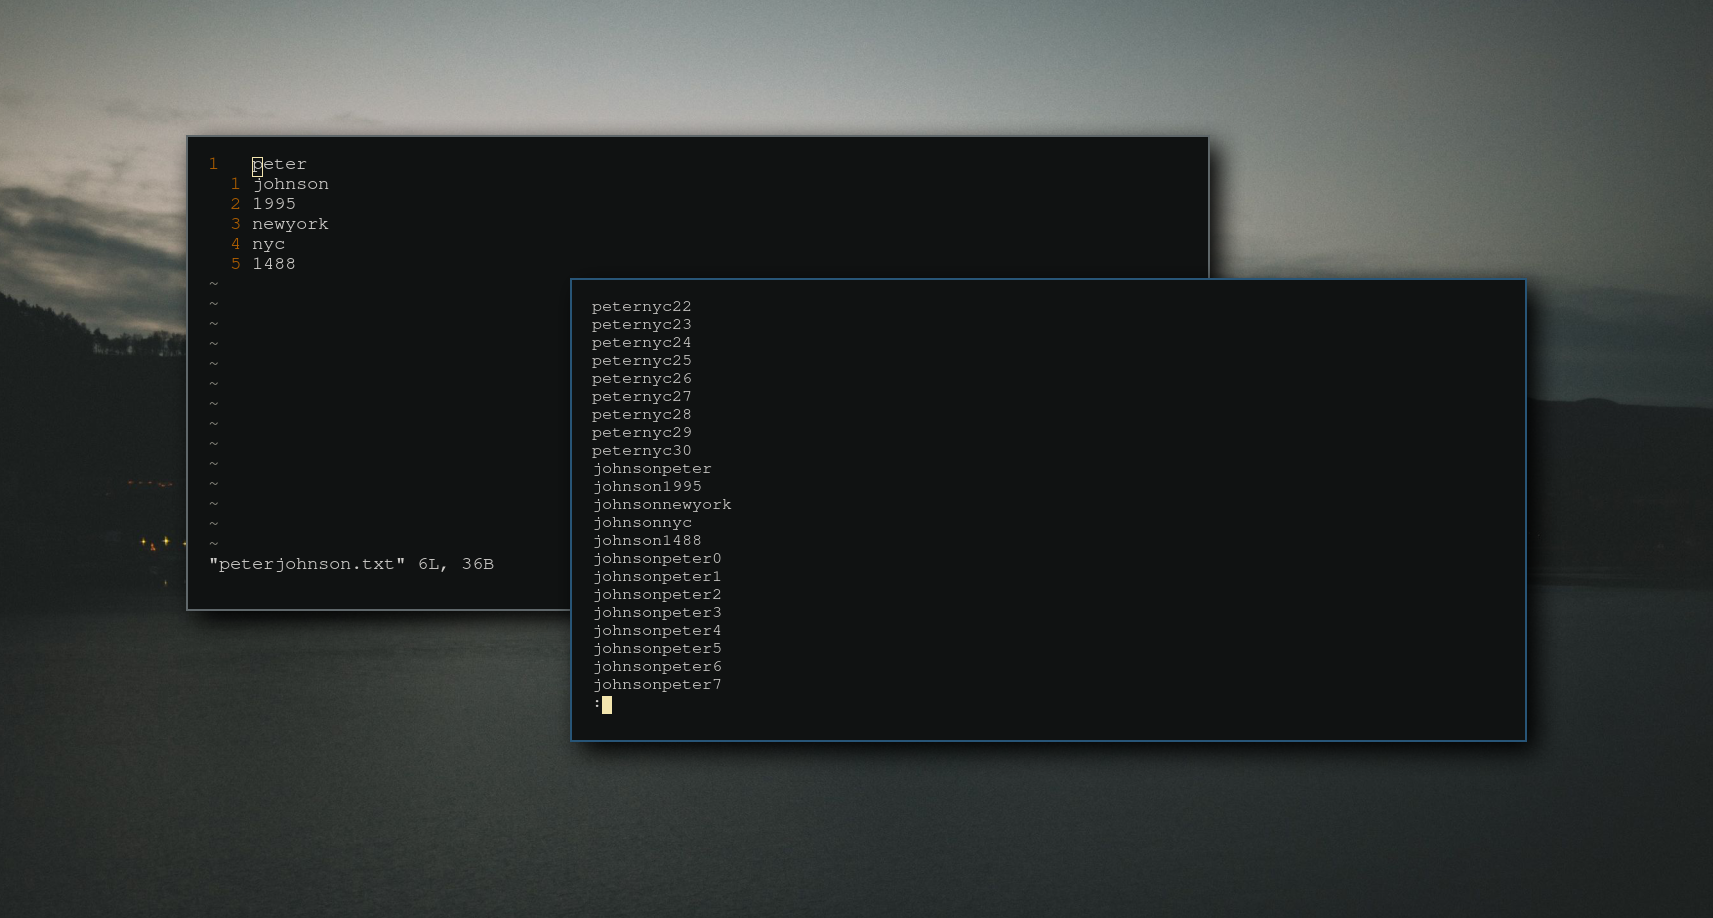Screen dimensions: 1713x918
Task: Click the word "peter" in vim
Action: click(x=279, y=165)
